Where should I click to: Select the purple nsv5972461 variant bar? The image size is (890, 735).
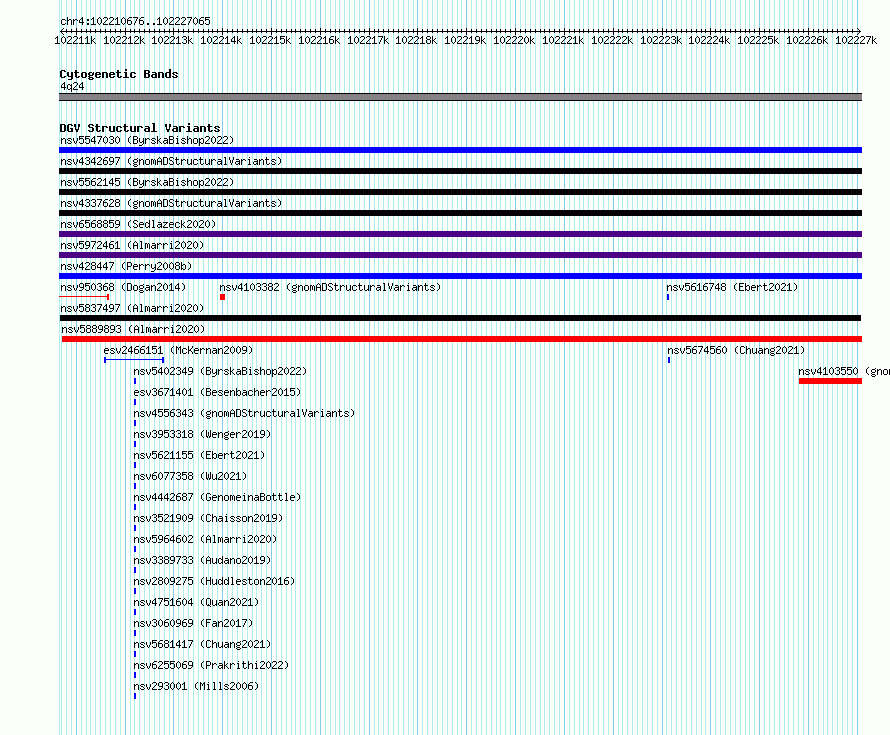pos(460,255)
